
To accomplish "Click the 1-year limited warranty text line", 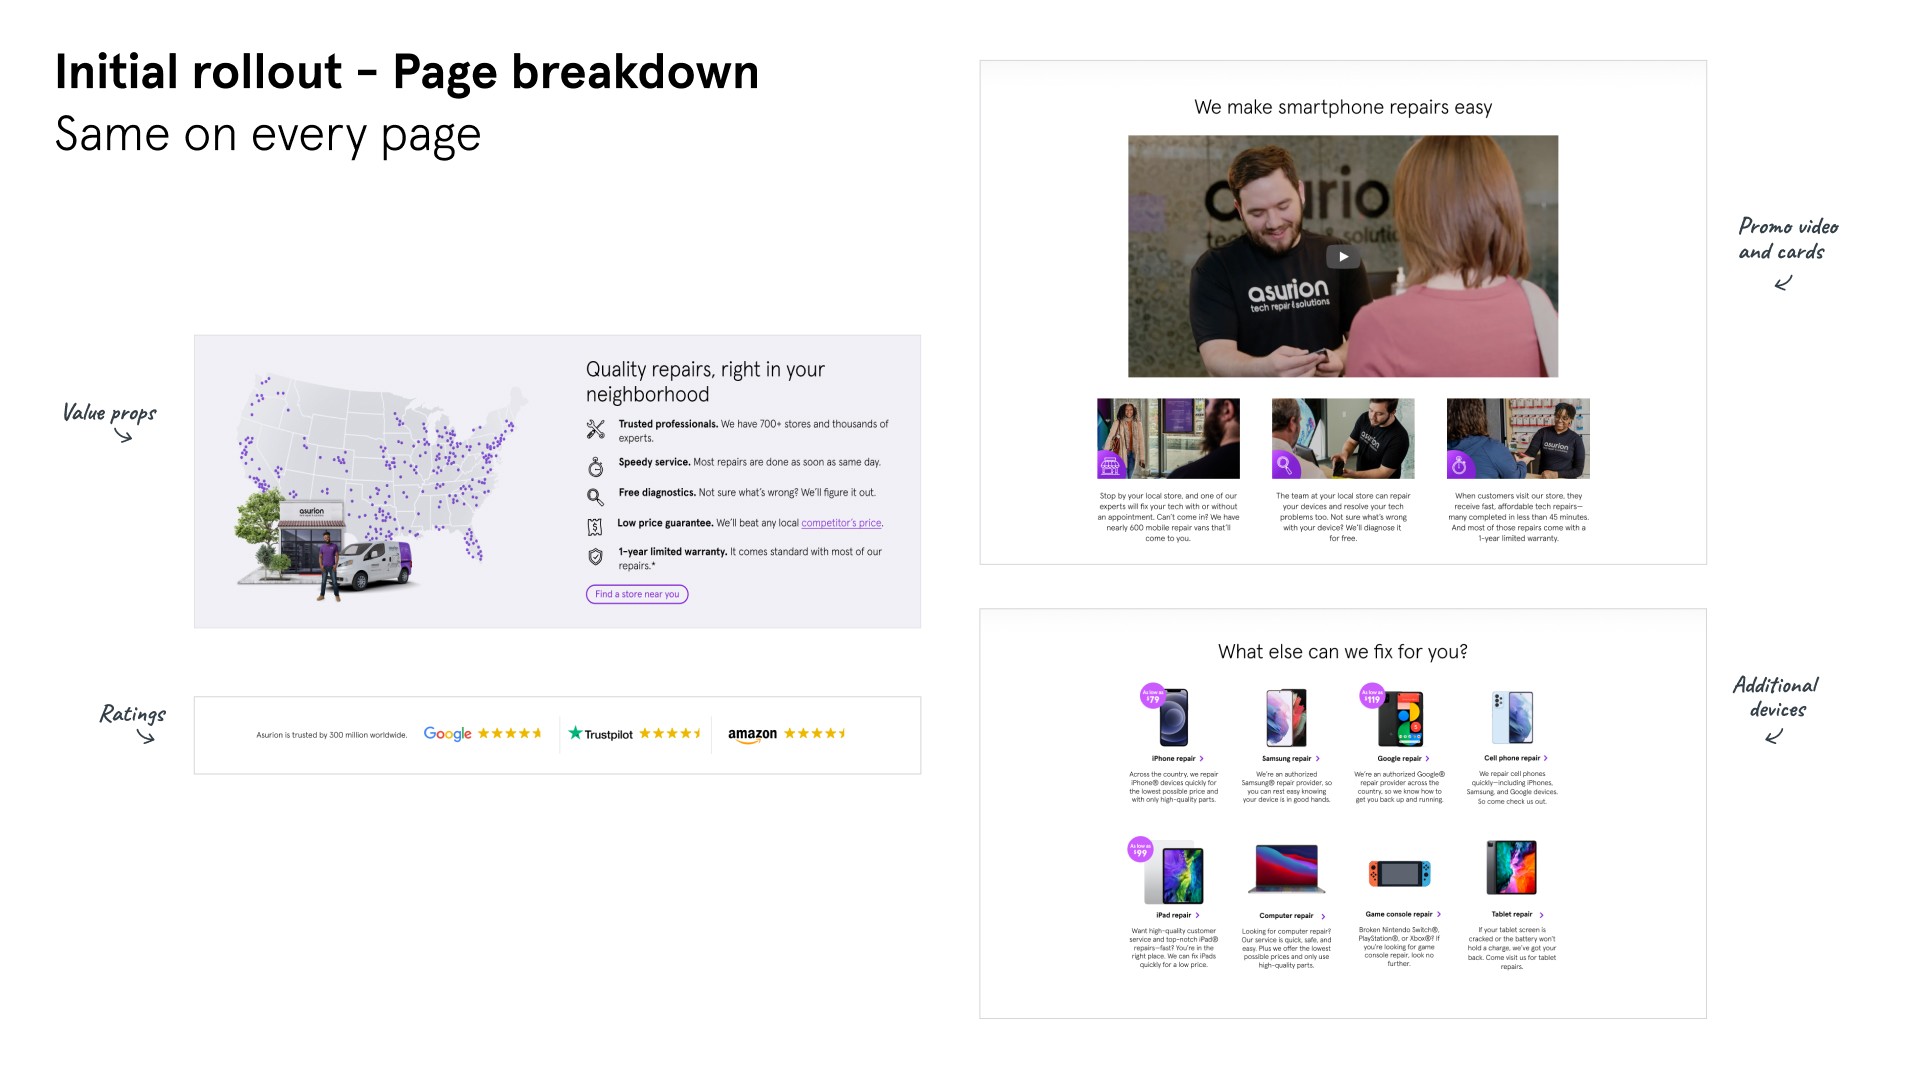I will 750,559.
